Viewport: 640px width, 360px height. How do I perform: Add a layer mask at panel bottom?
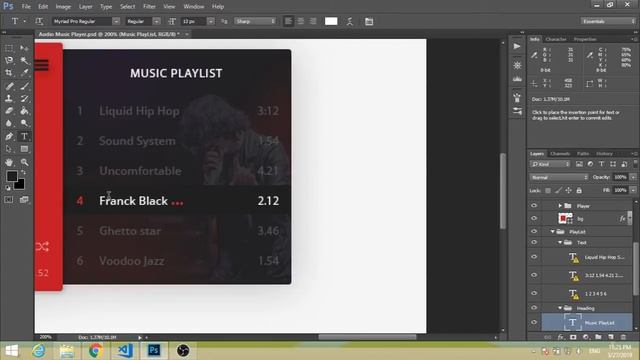573,337
